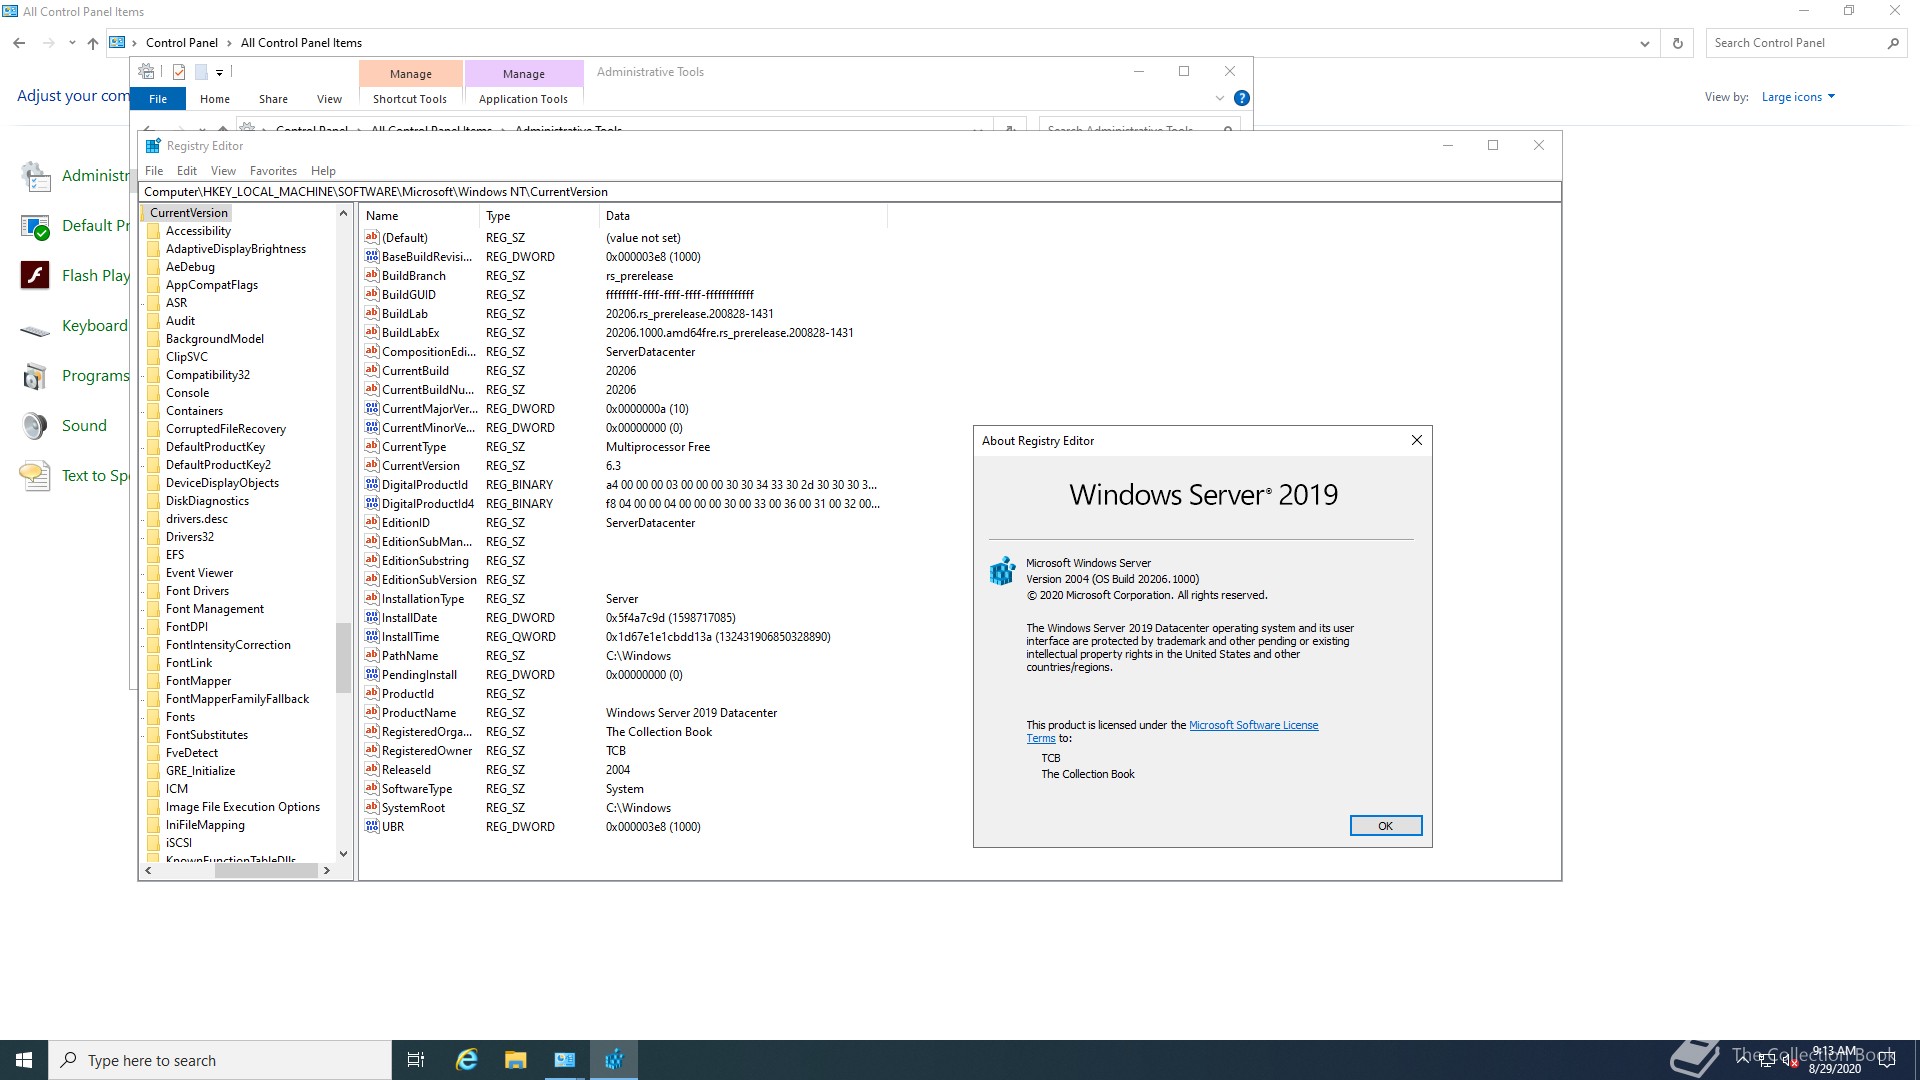Select the BaseBuildRevision DWORD value icon
1920x1080 pixels.
click(372, 257)
